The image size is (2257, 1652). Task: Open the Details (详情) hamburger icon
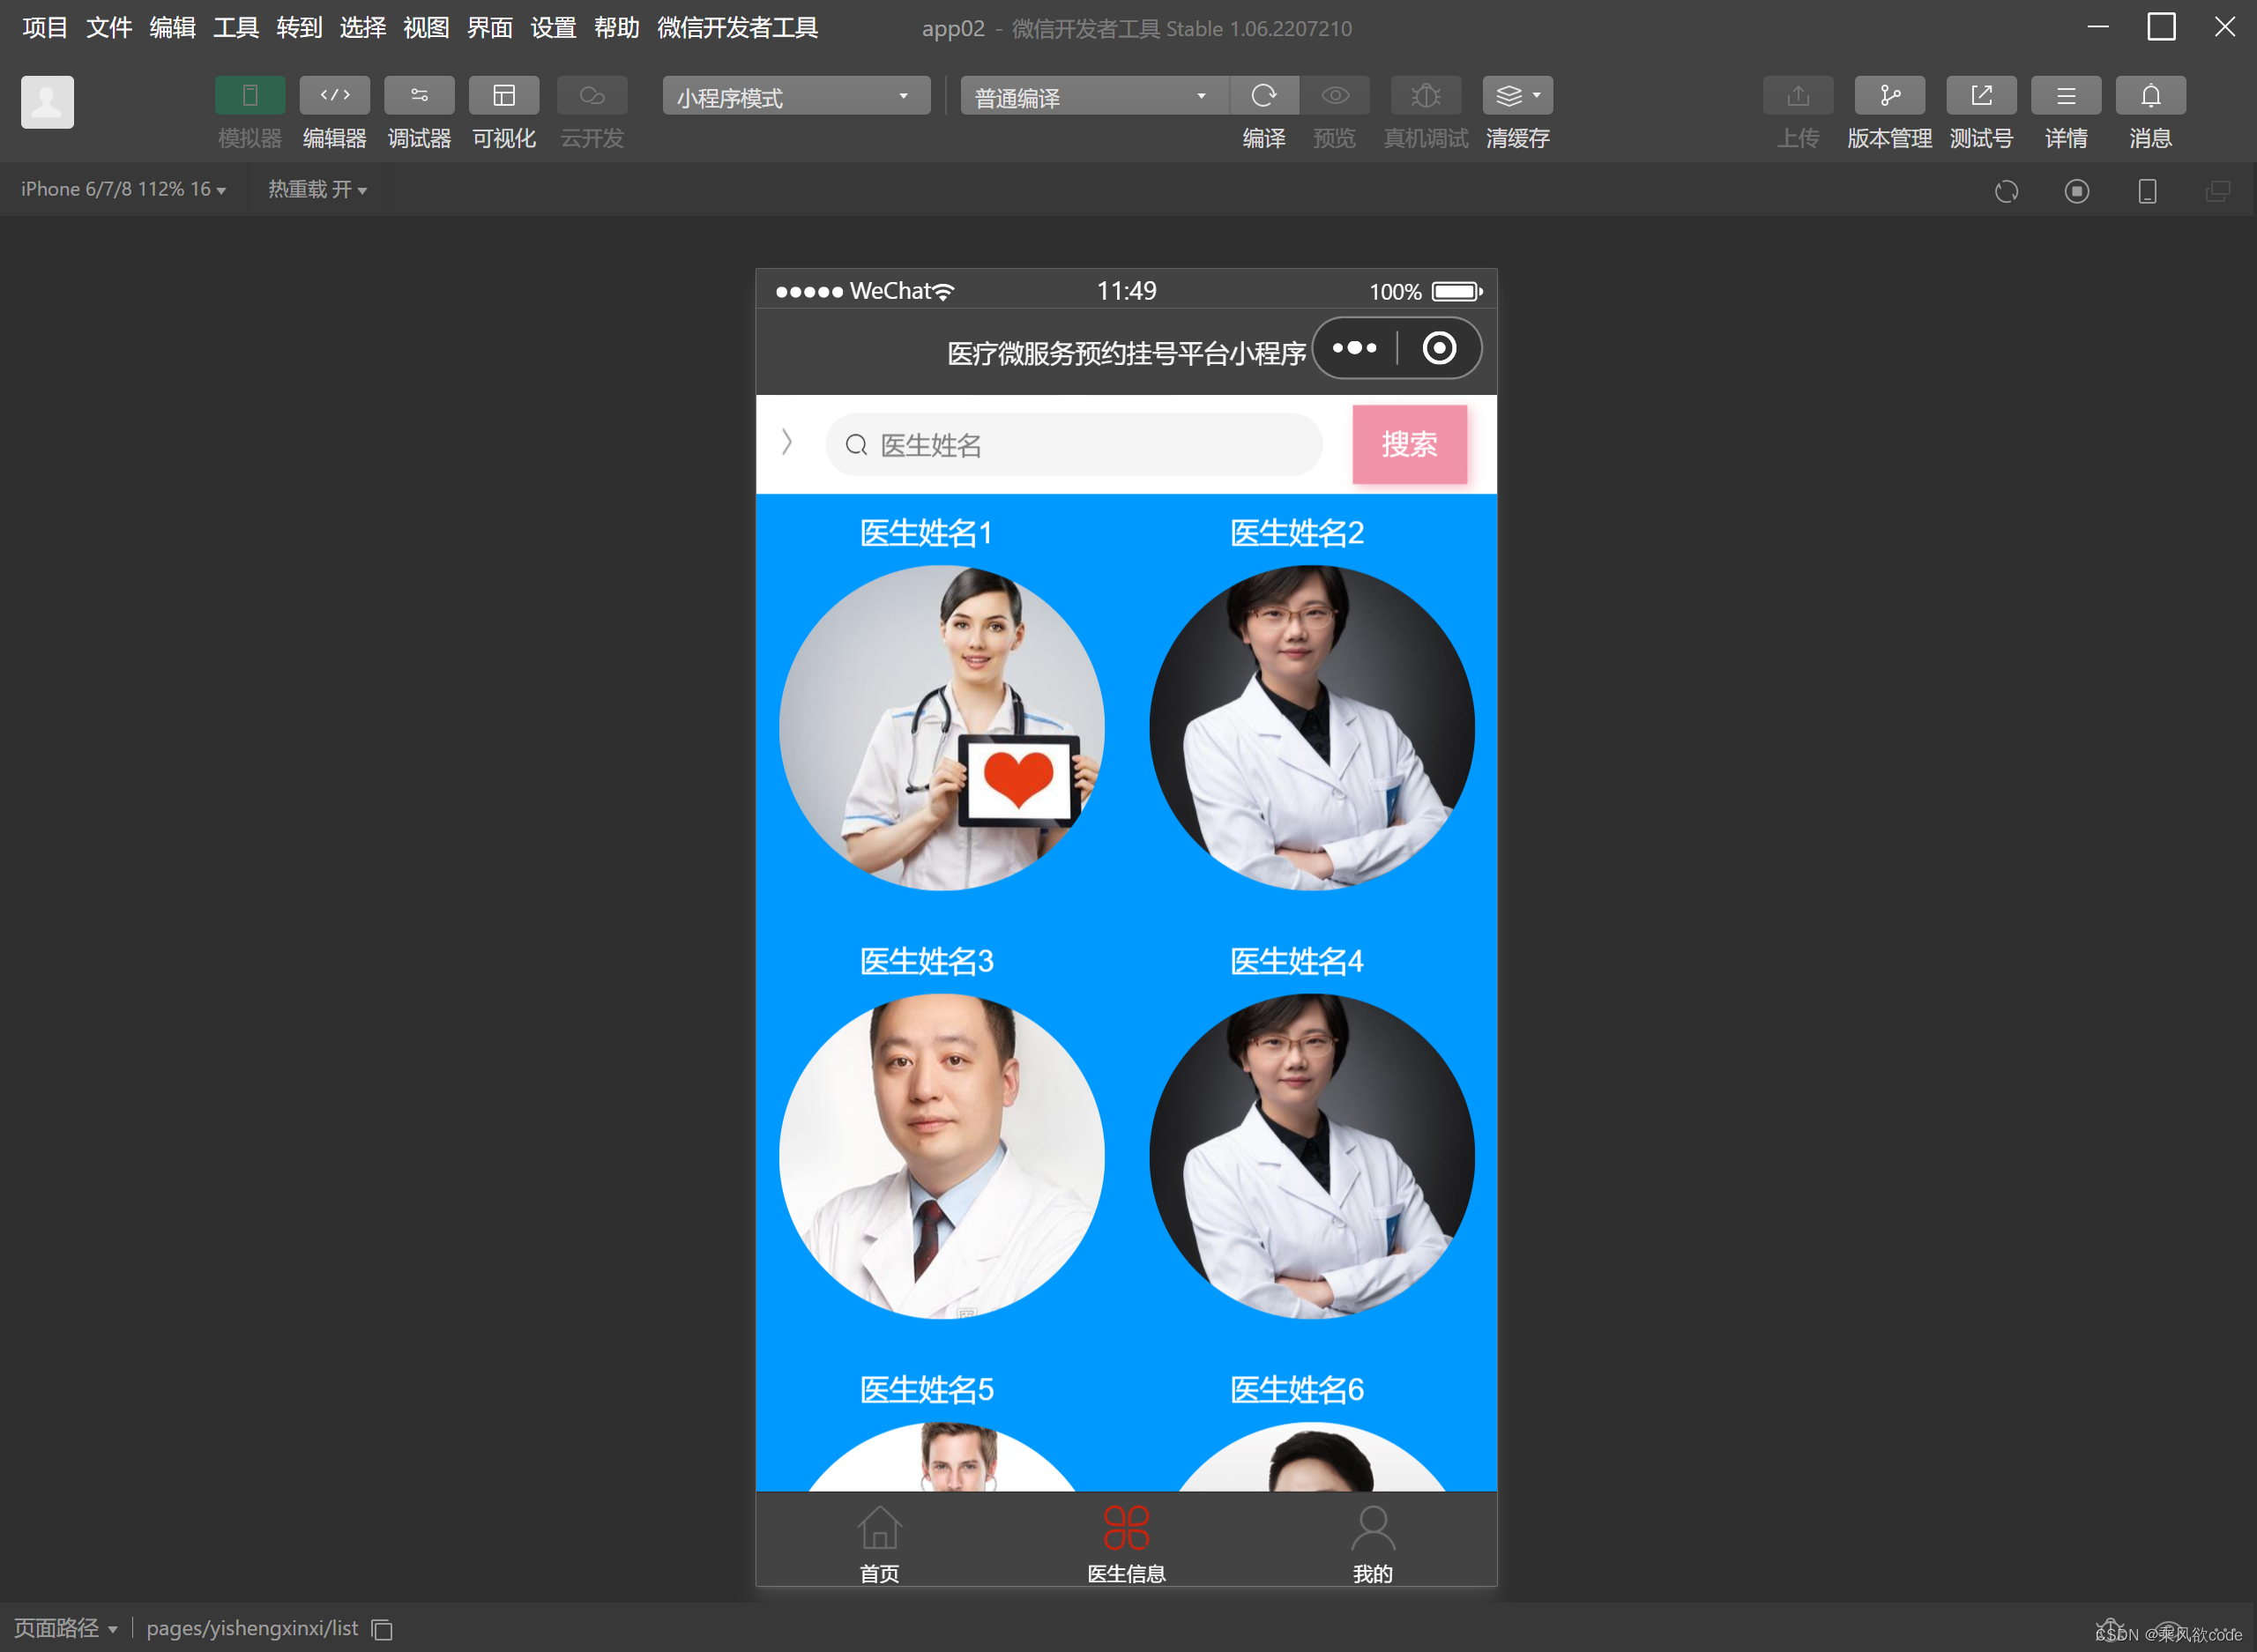[x=2065, y=96]
